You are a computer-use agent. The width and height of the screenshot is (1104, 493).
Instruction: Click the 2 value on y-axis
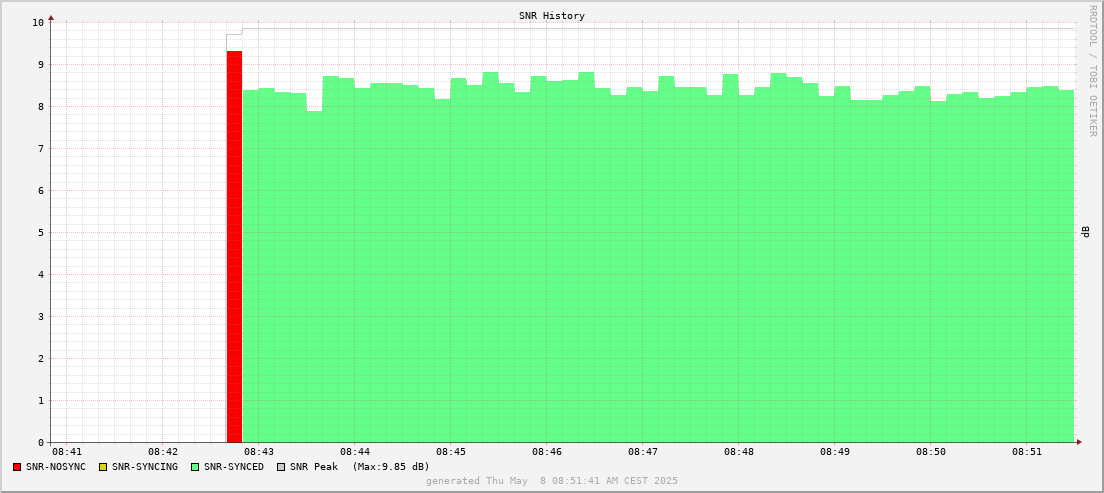click(41, 358)
